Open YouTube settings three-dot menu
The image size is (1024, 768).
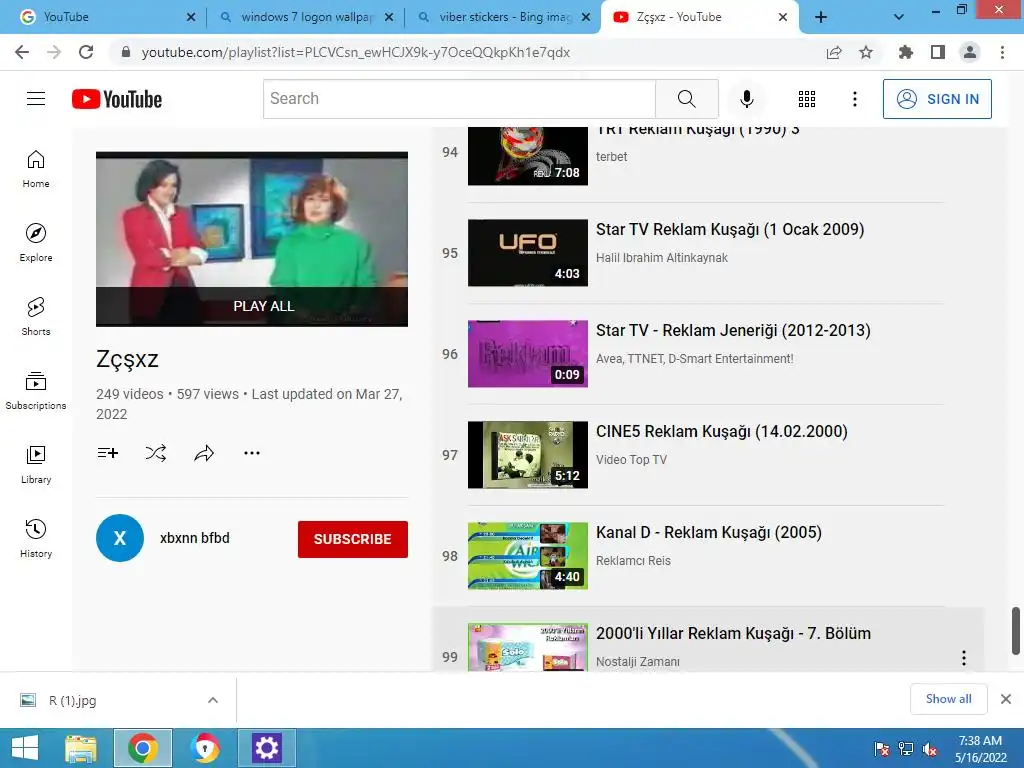tap(854, 99)
